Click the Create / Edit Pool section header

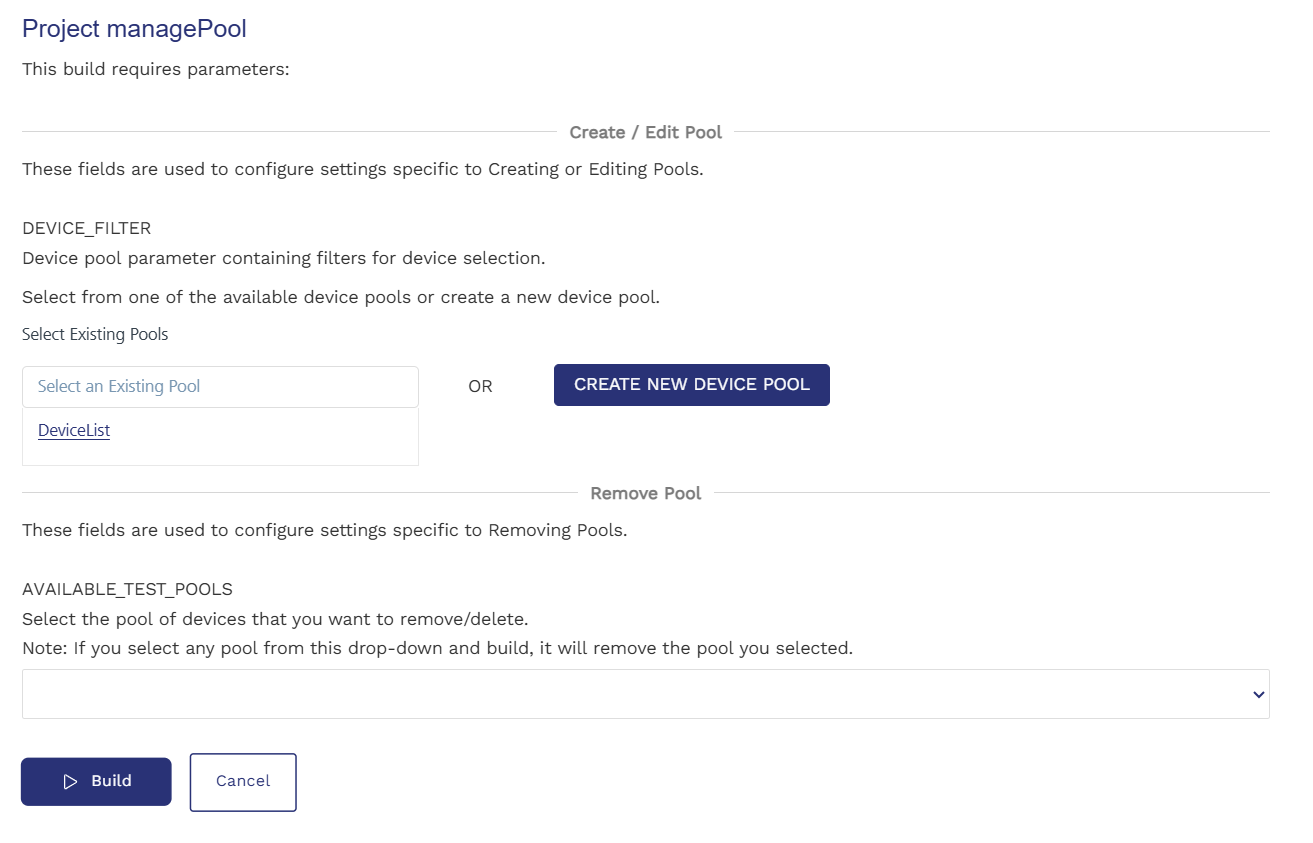coord(645,132)
